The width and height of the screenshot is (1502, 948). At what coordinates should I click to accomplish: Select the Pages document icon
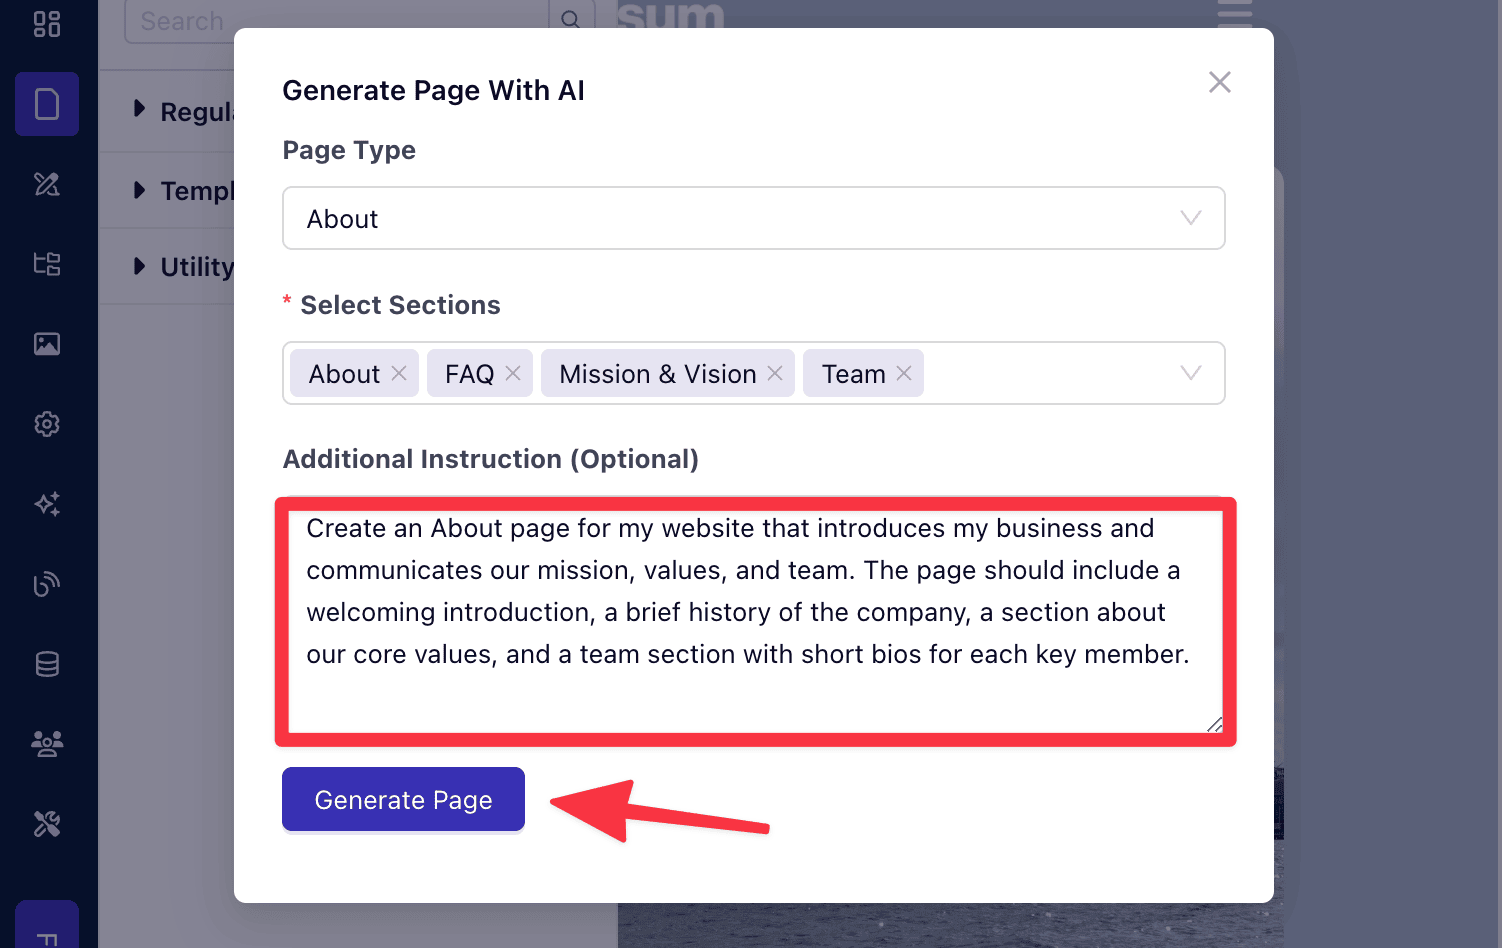pyautogui.click(x=46, y=104)
